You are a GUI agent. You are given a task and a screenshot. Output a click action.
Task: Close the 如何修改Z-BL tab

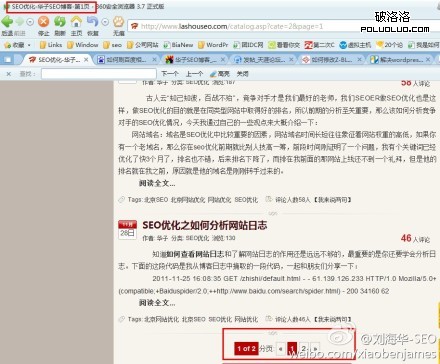(x=359, y=60)
